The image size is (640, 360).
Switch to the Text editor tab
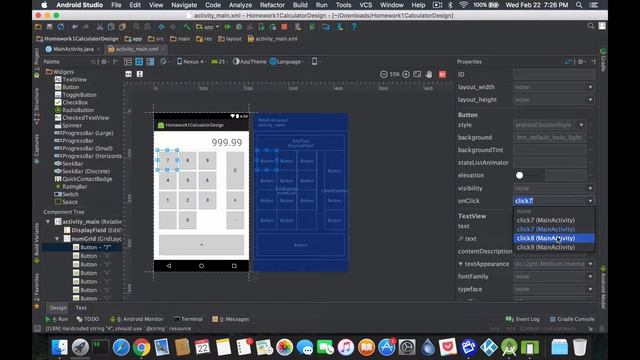81,308
